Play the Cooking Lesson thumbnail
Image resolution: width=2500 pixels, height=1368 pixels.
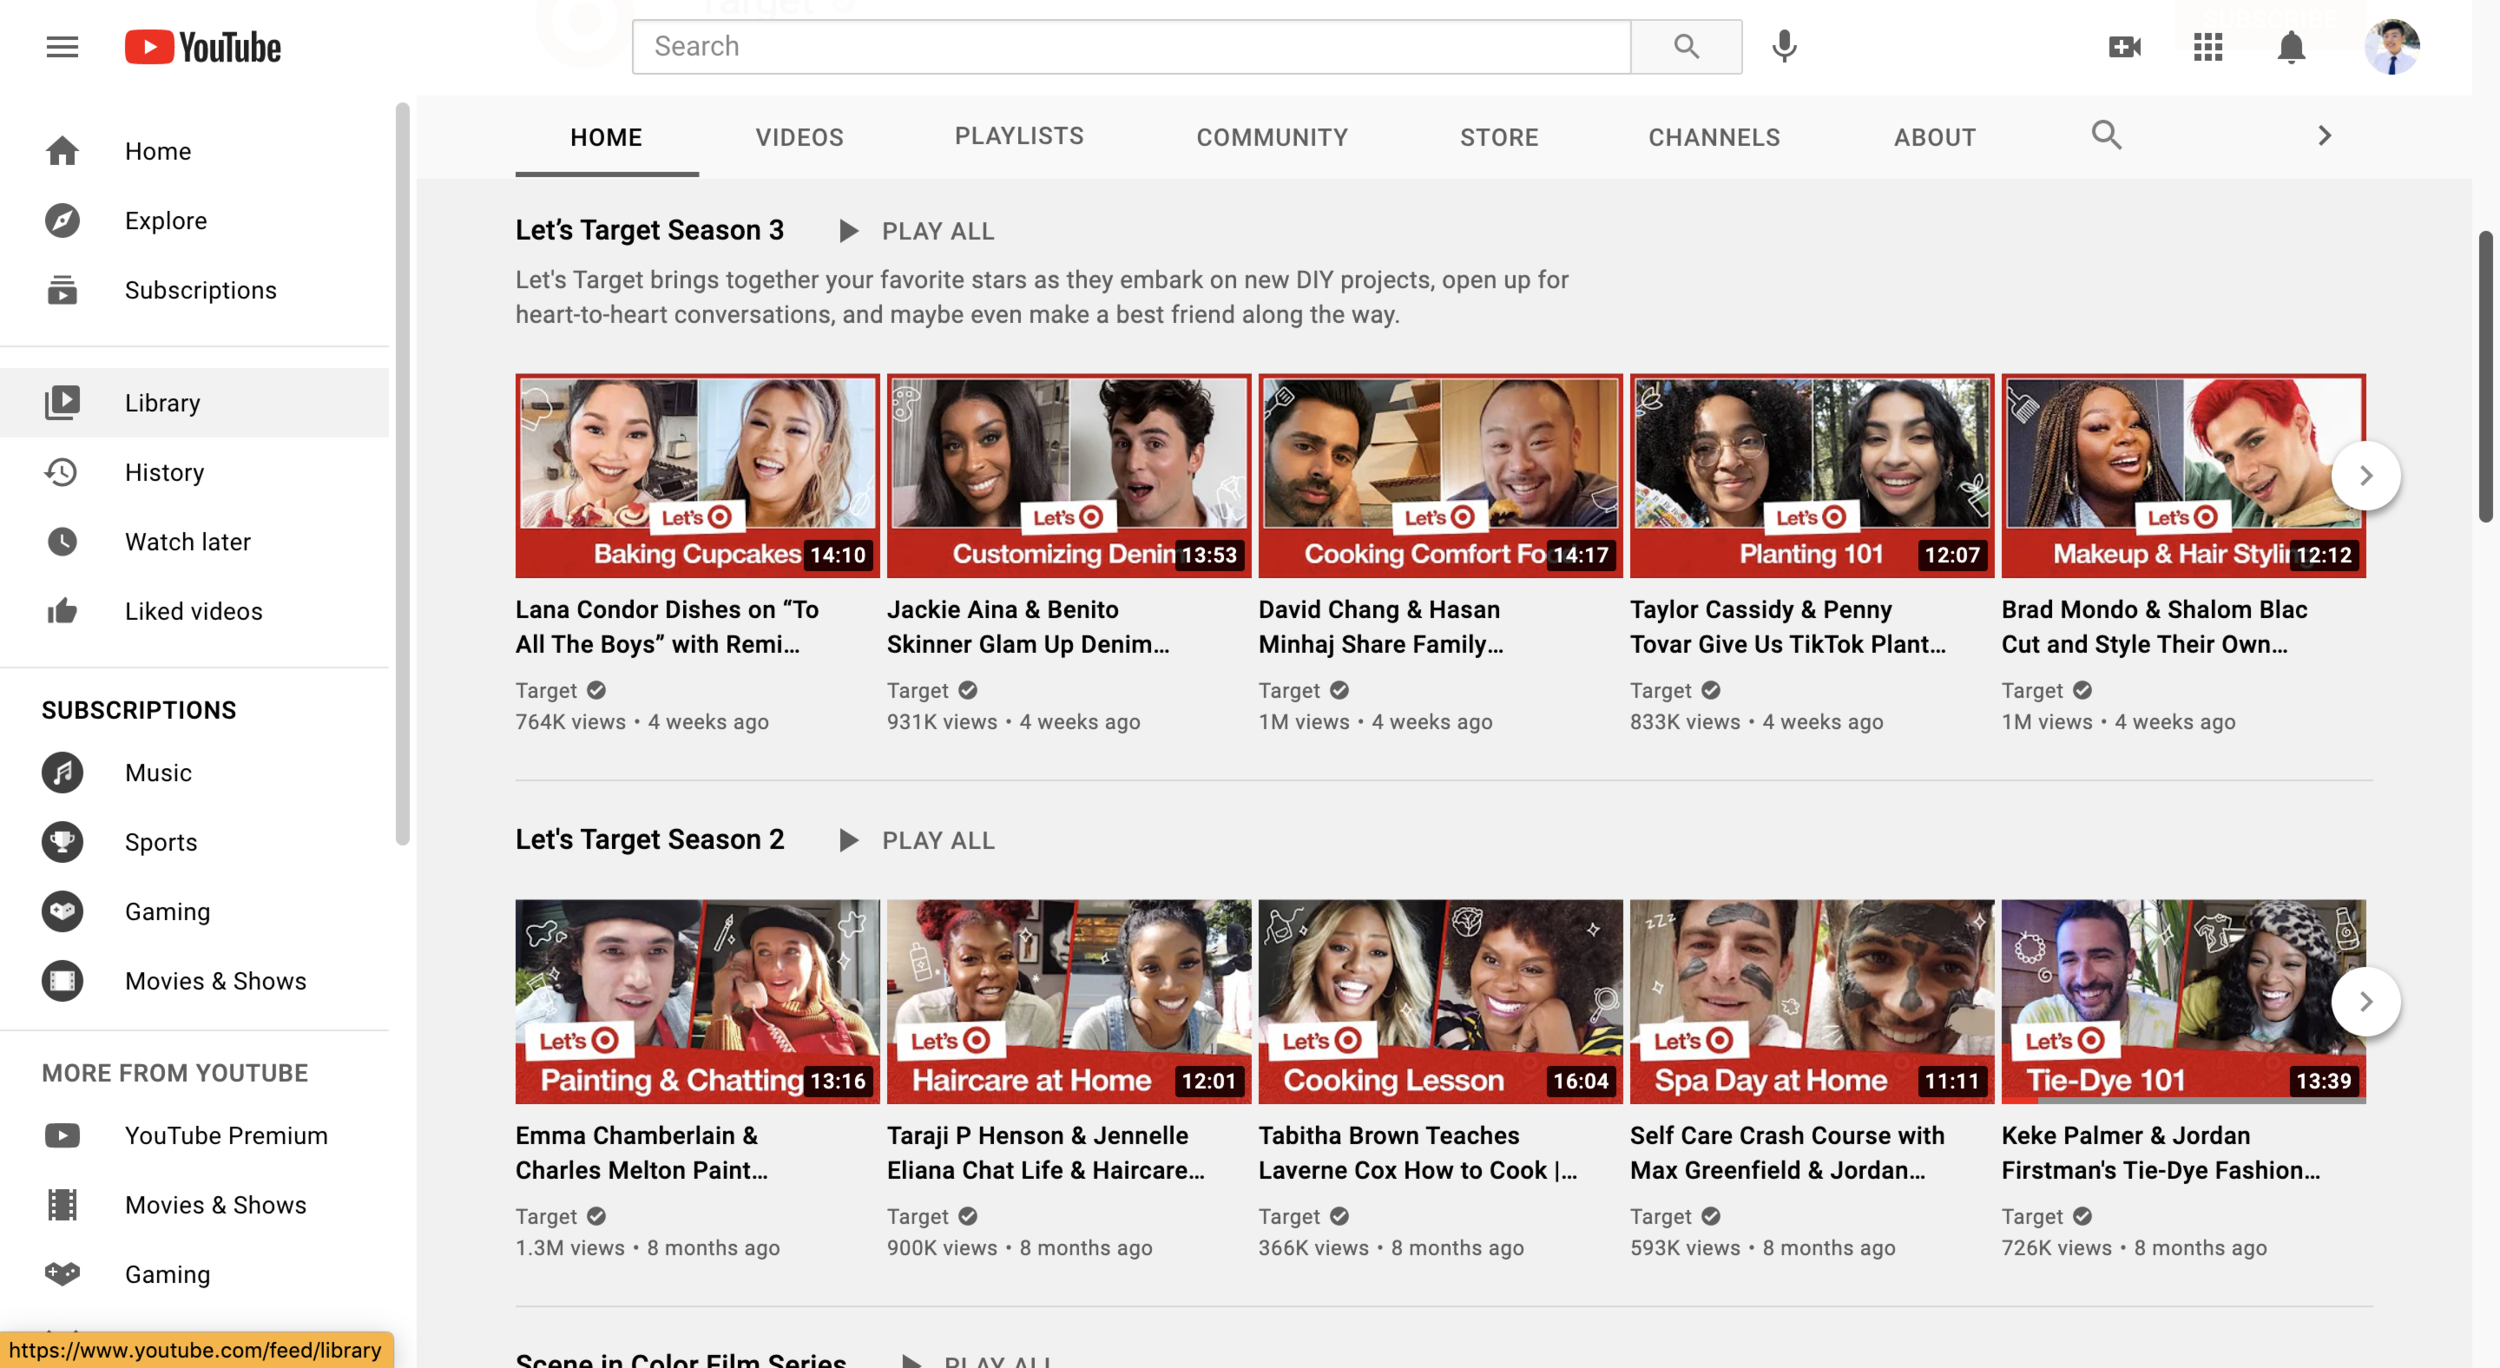click(1441, 1002)
